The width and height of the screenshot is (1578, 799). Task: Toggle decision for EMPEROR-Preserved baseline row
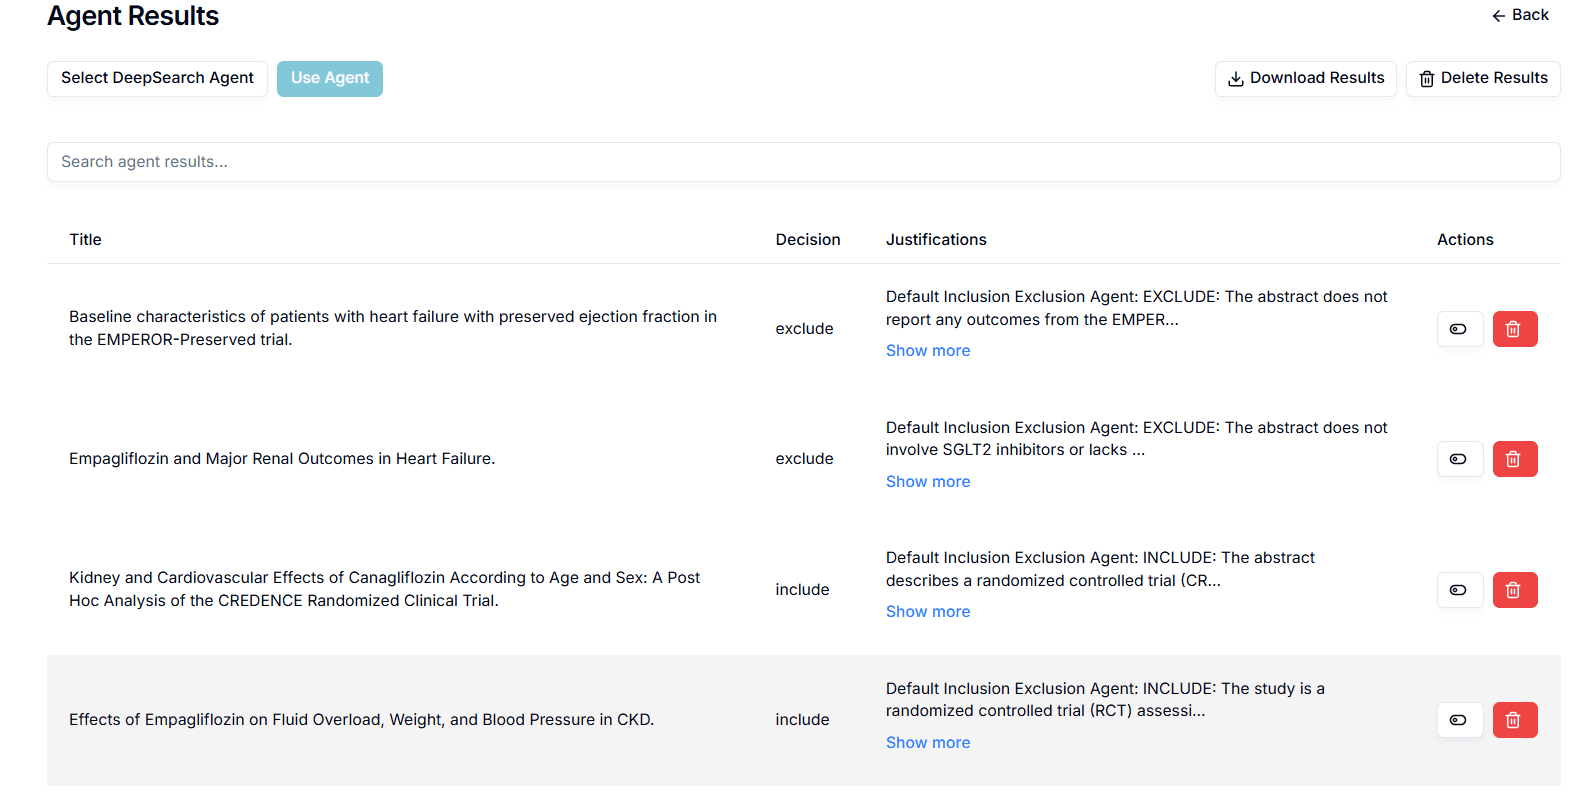(1459, 329)
